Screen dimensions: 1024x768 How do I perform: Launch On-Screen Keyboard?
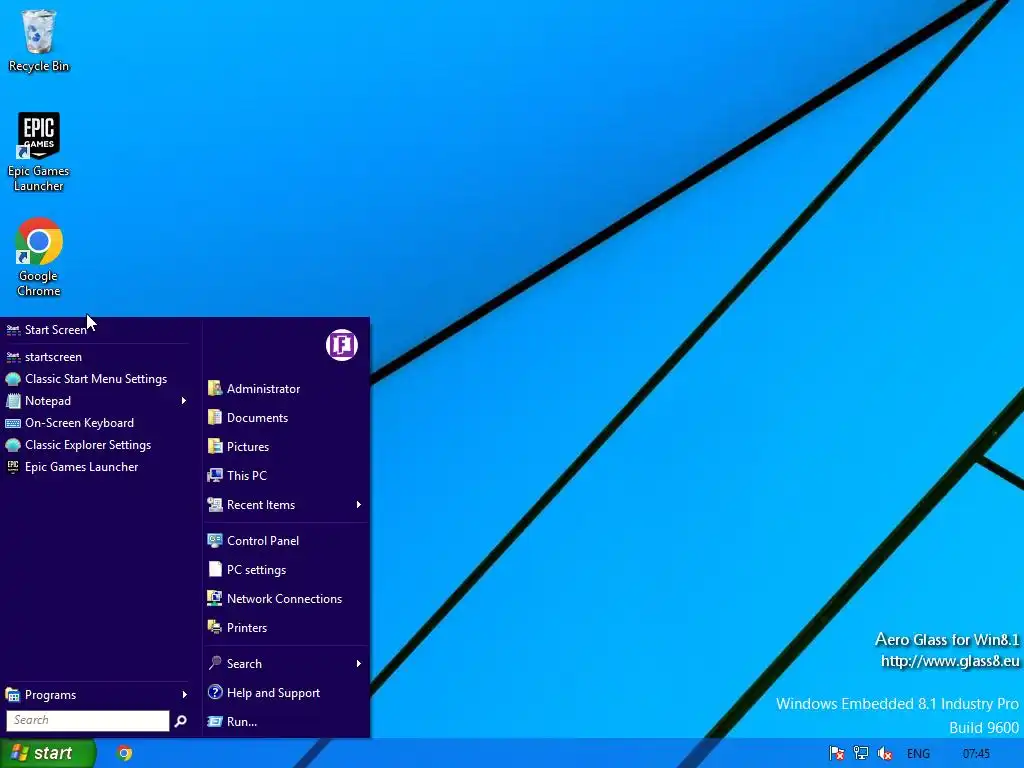tap(97, 423)
